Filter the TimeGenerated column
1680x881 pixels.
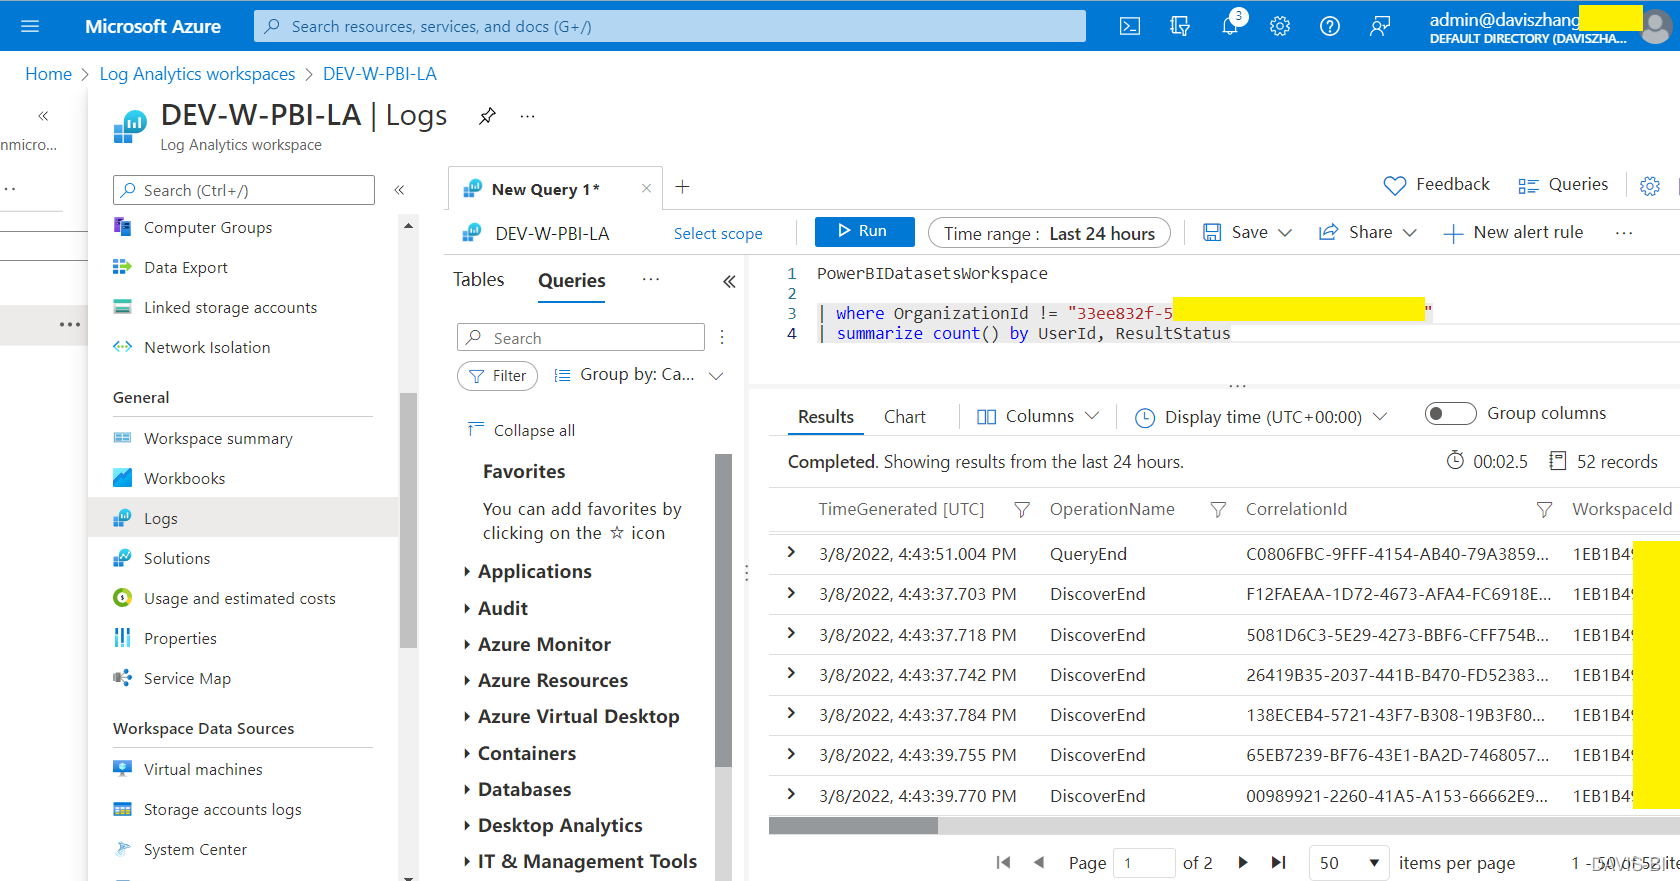[x=1021, y=510]
